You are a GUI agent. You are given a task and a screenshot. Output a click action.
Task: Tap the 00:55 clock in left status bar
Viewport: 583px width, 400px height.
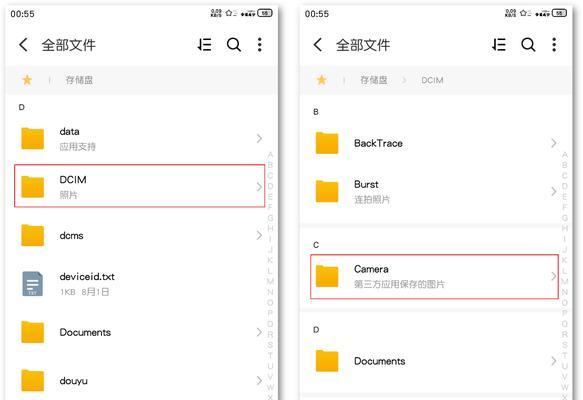22,14
